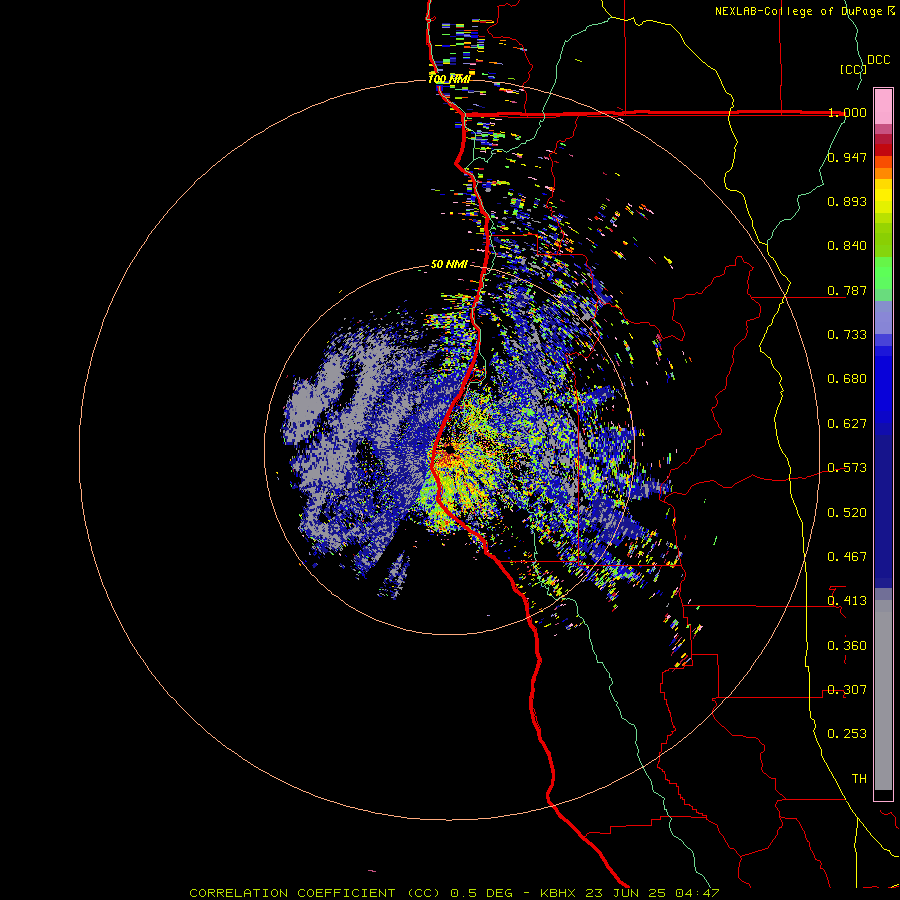Select the 0.680 scale value
900x900 pixels.
847,379
